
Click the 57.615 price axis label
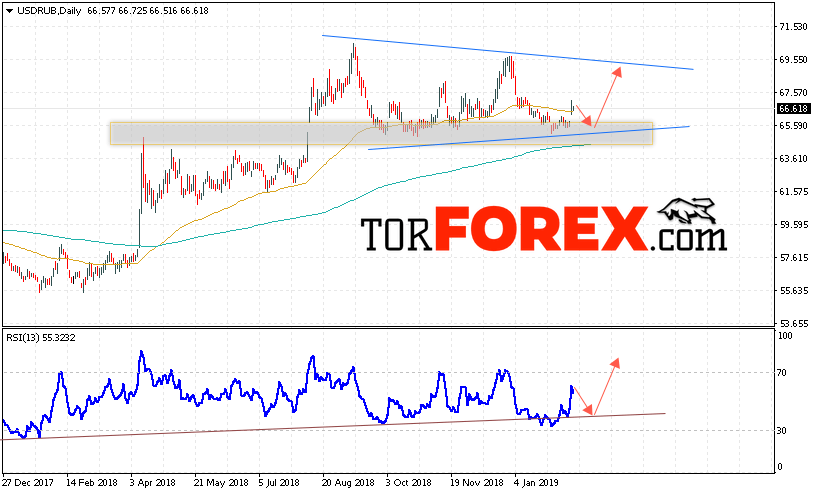[793, 257]
